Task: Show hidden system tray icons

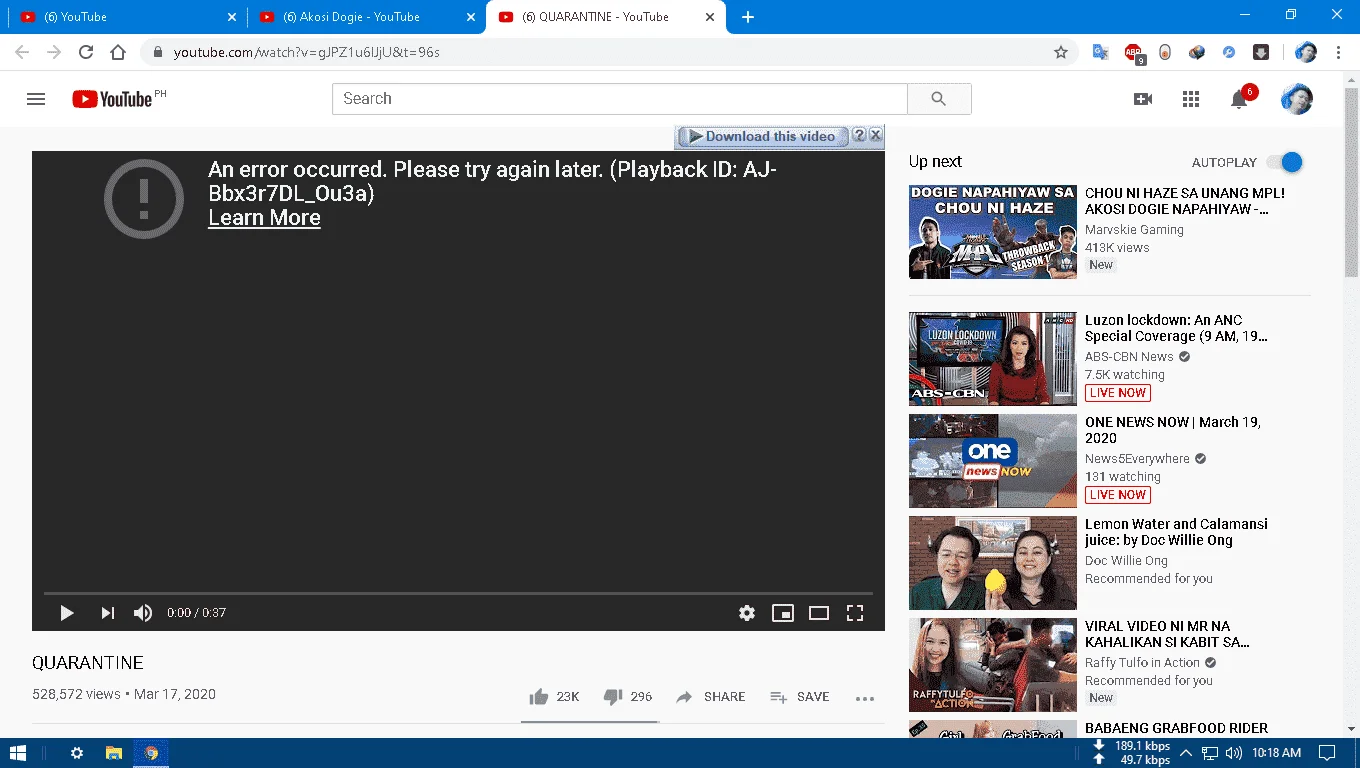Action: coord(1186,753)
